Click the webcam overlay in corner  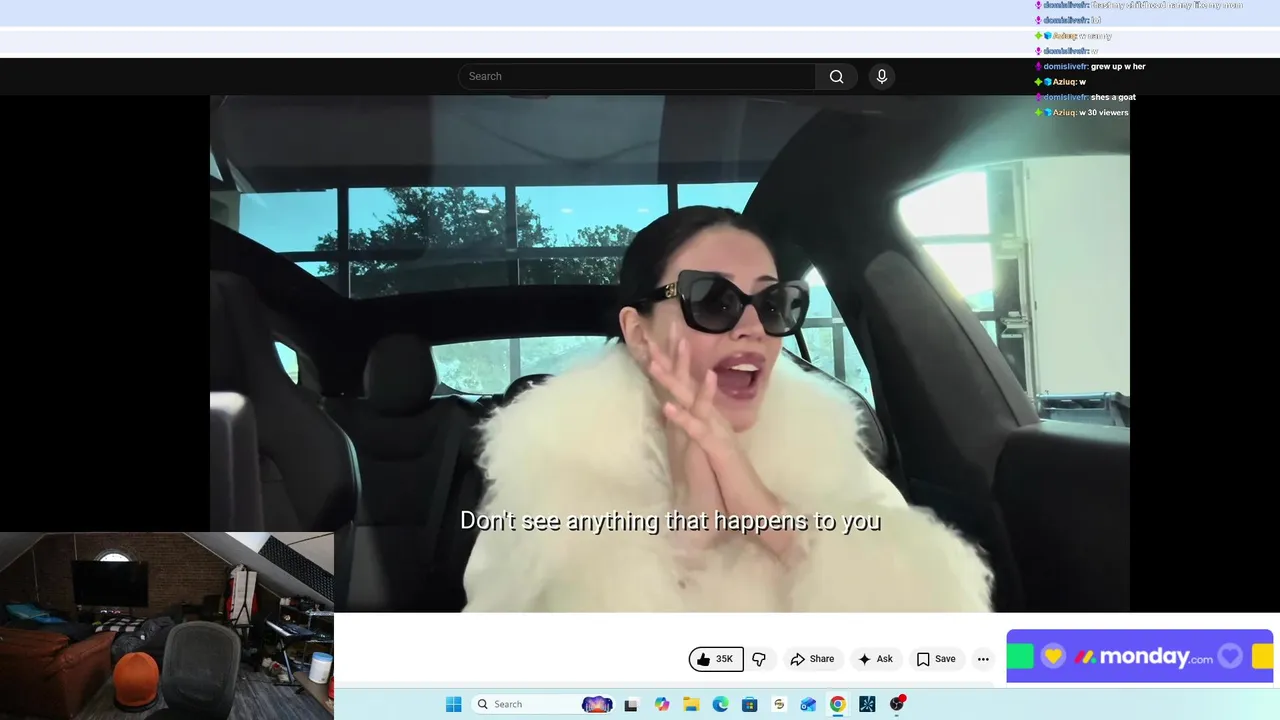(167, 626)
